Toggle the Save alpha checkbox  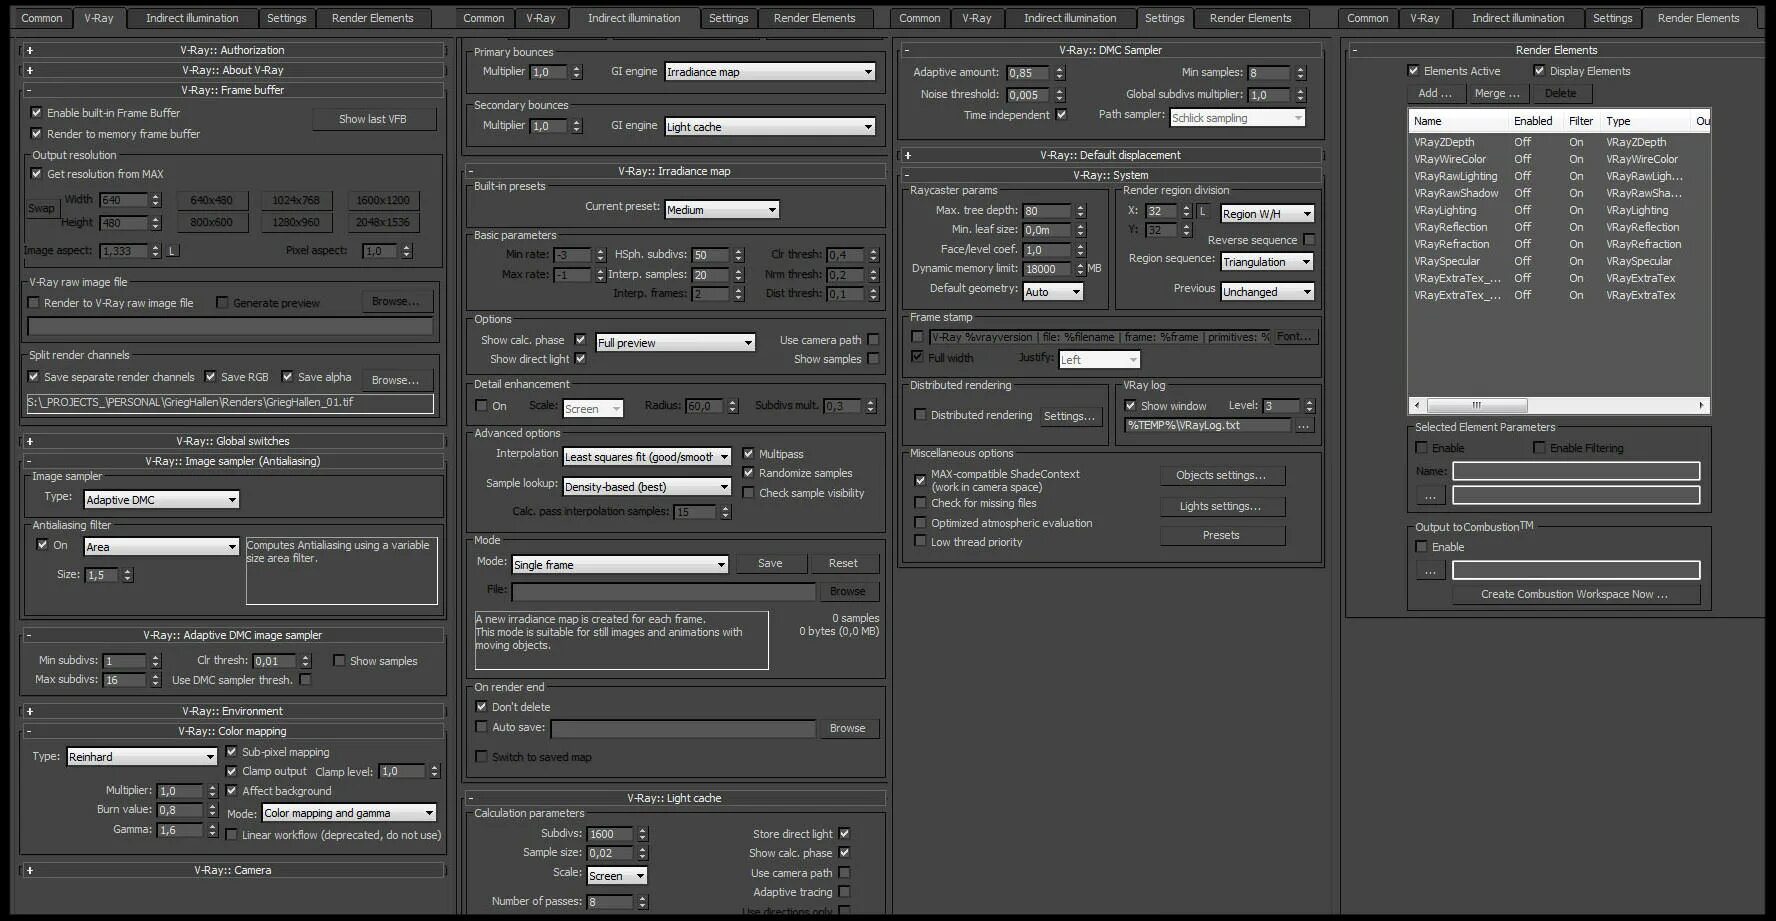287,377
